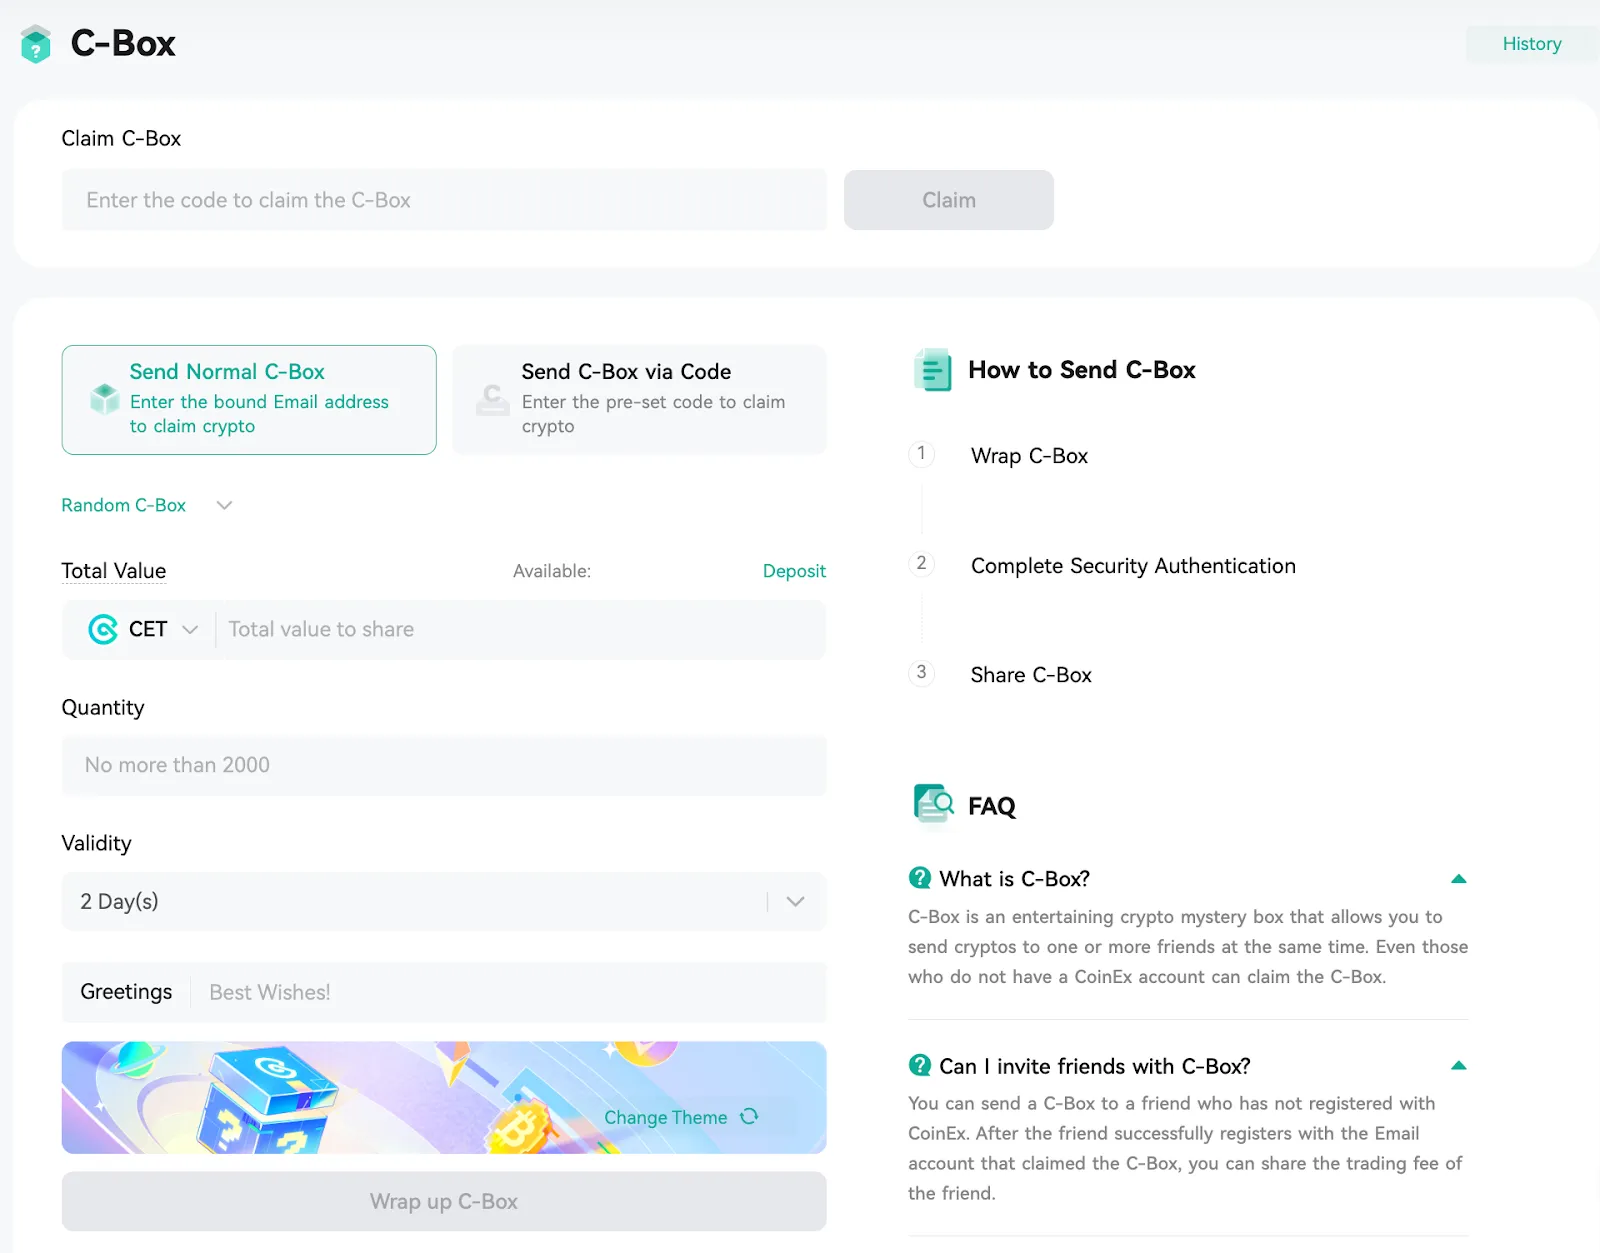The image size is (1600, 1253).
Task: Click the Wrap up C-Box button
Action: 444,1201
